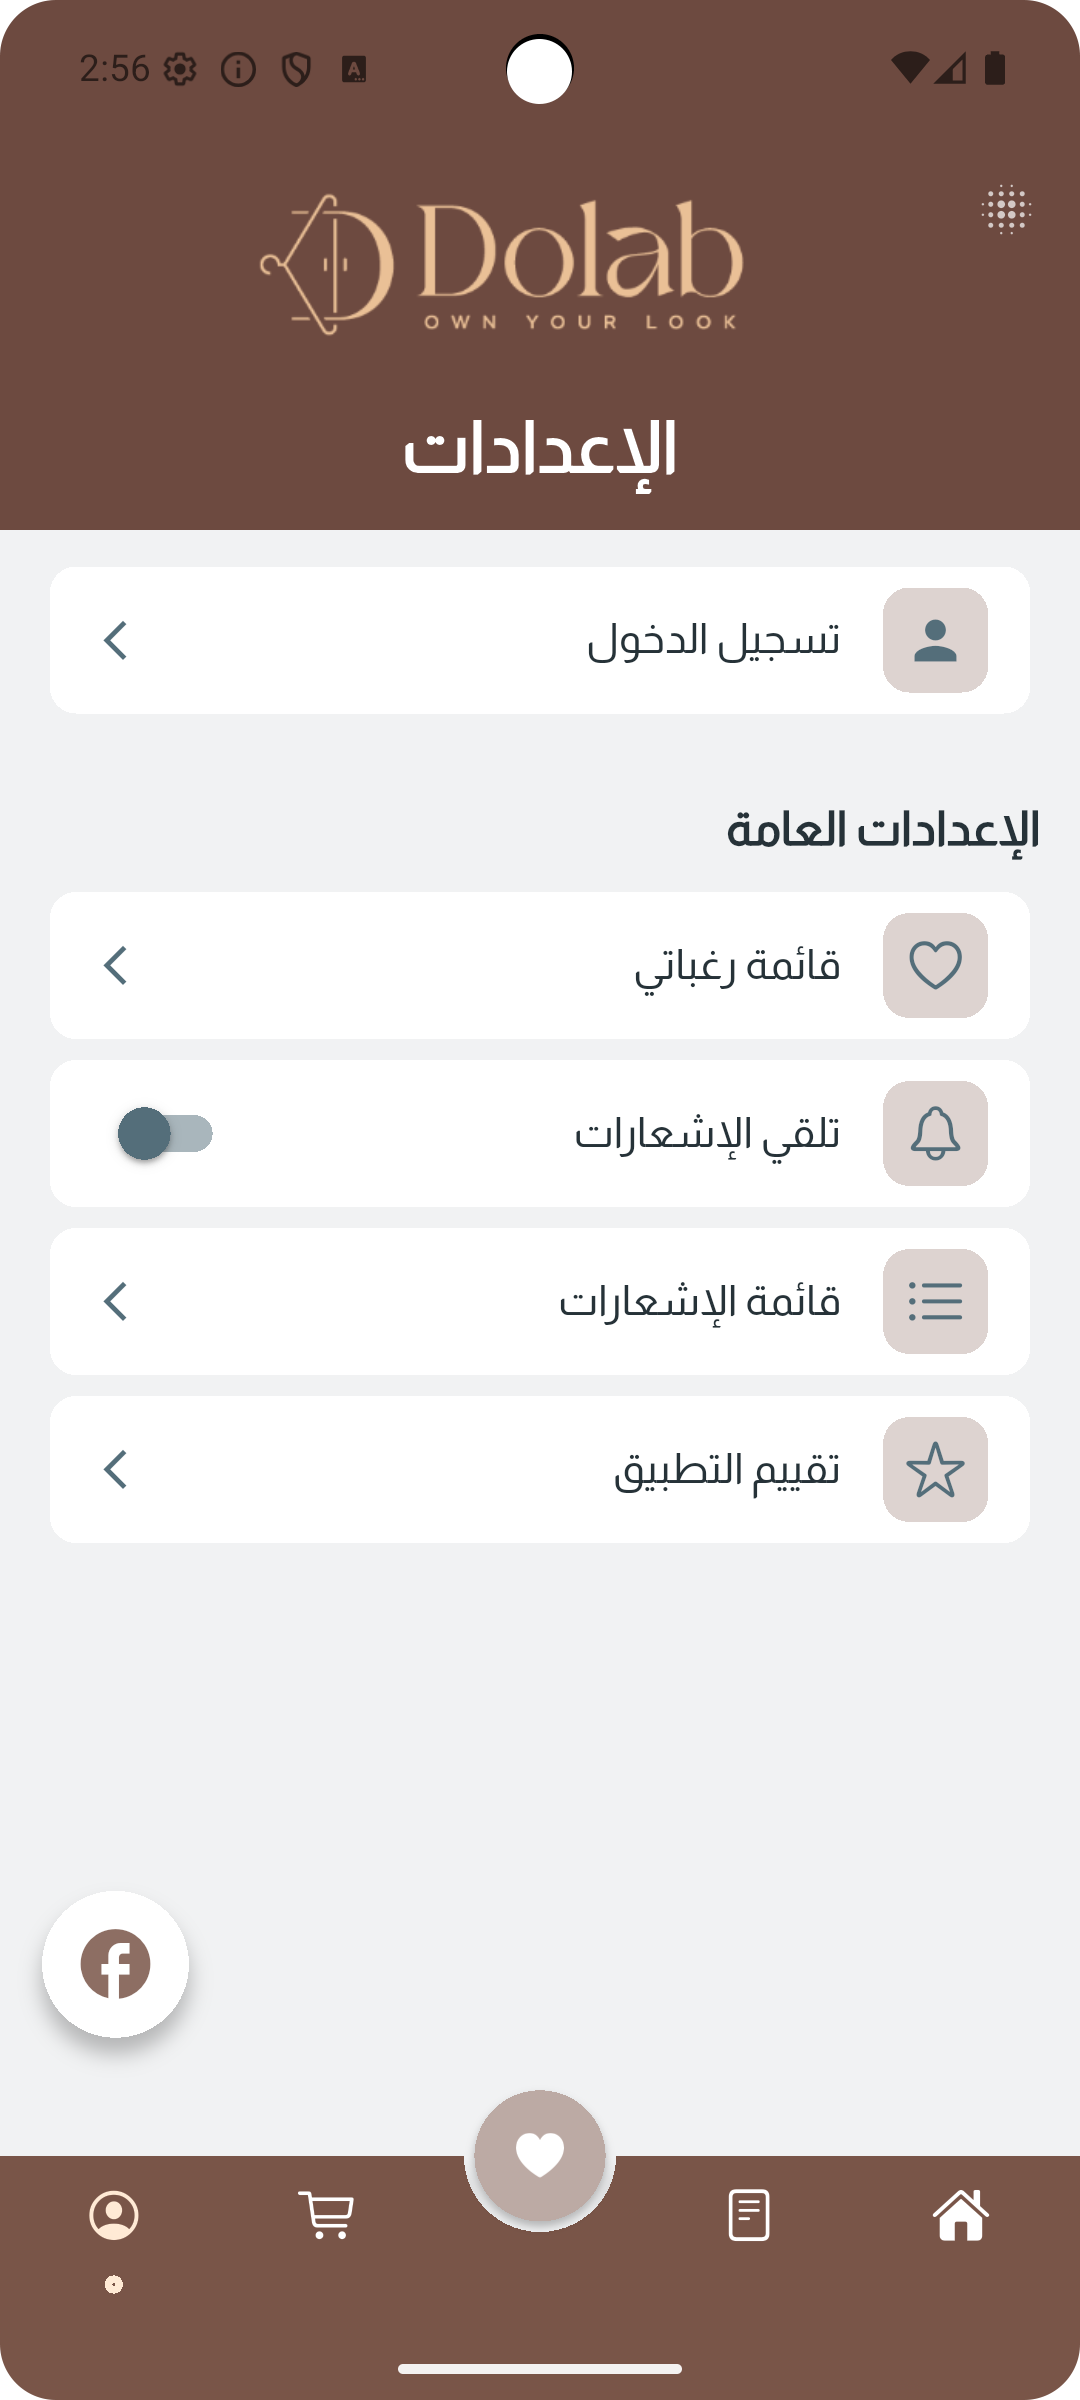This screenshot has width=1080, height=2400.
Task: Open the orders document tab
Action: coord(749,2214)
